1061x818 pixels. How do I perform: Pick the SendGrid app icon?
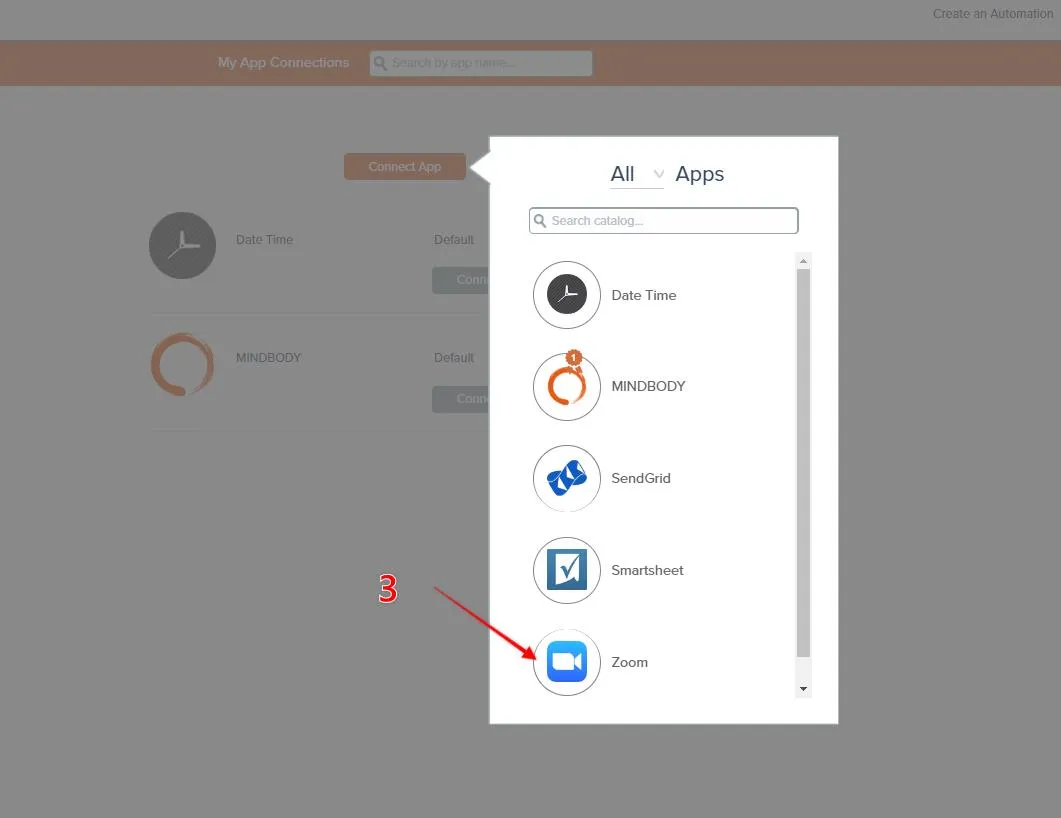click(x=566, y=478)
